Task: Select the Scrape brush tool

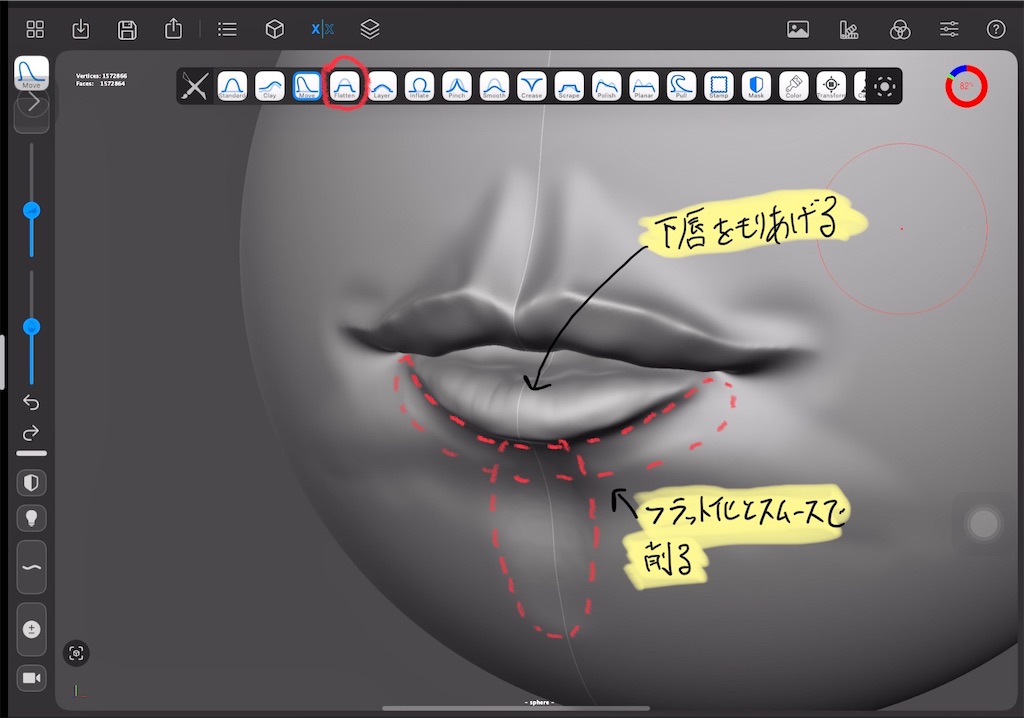Action: [x=569, y=86]
